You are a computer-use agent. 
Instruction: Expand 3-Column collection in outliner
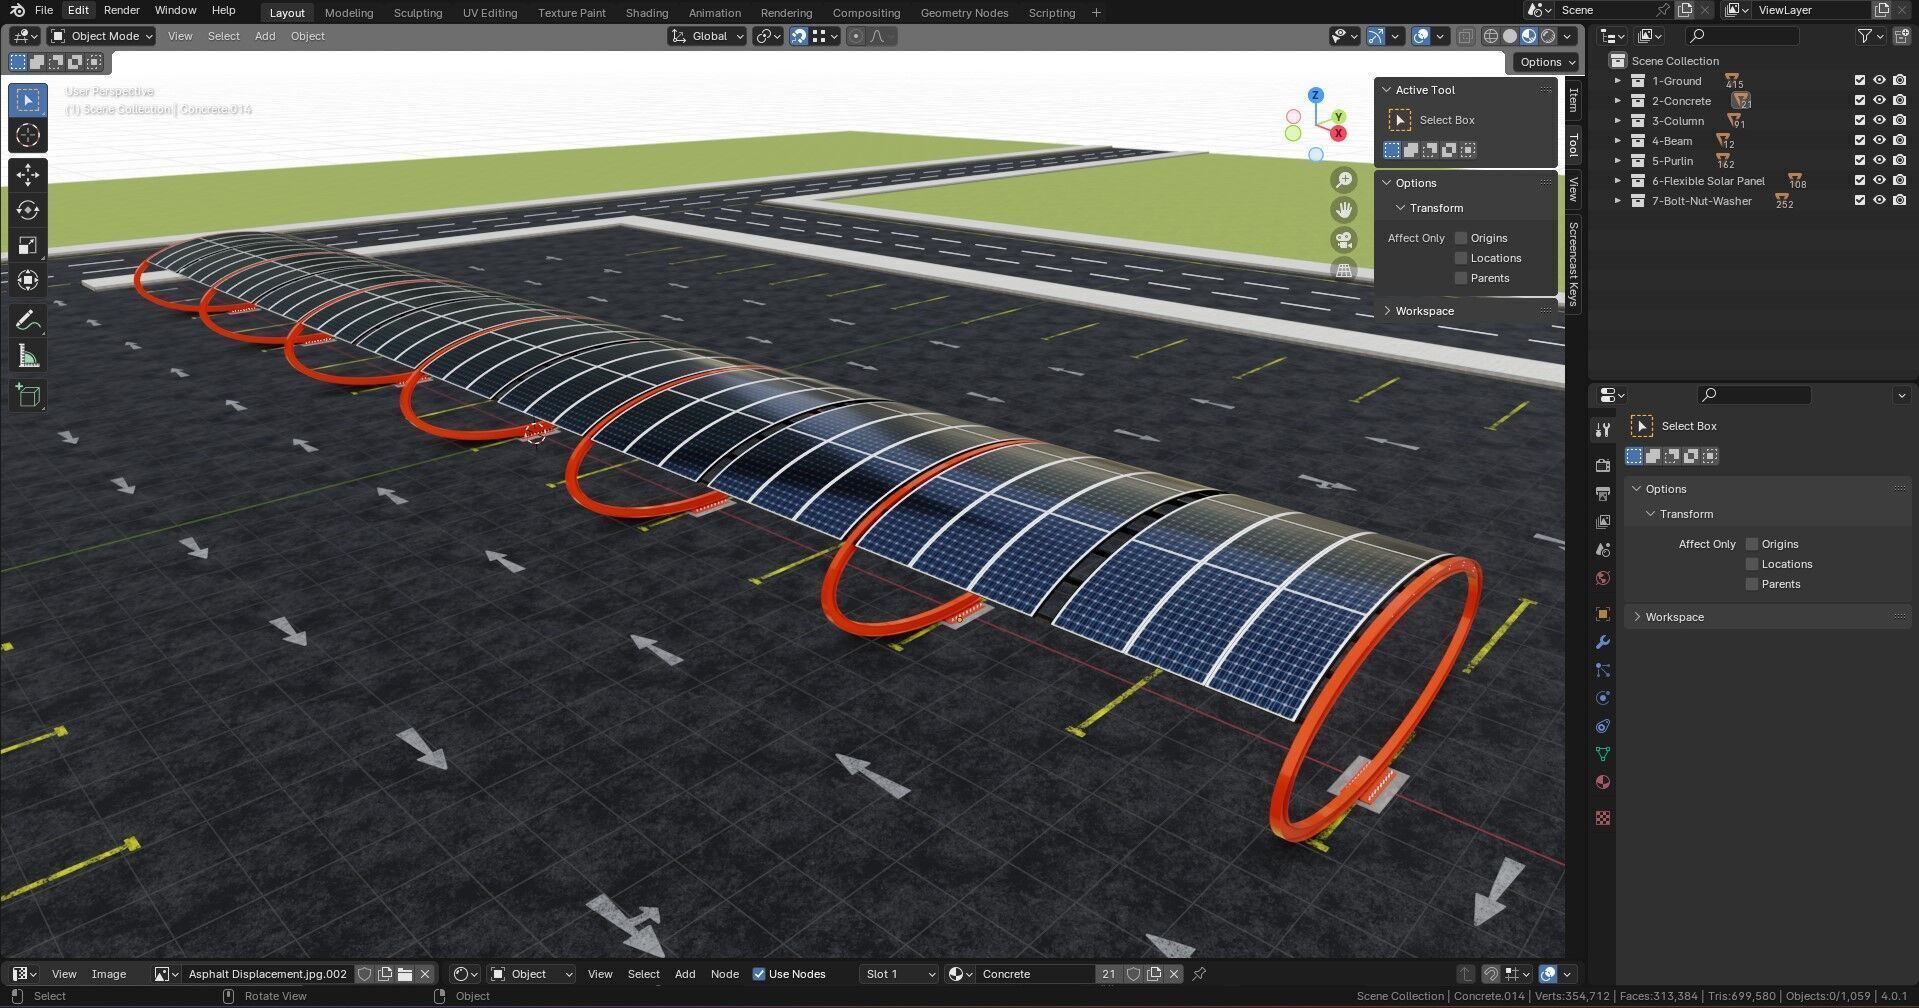coord(1618,121)
